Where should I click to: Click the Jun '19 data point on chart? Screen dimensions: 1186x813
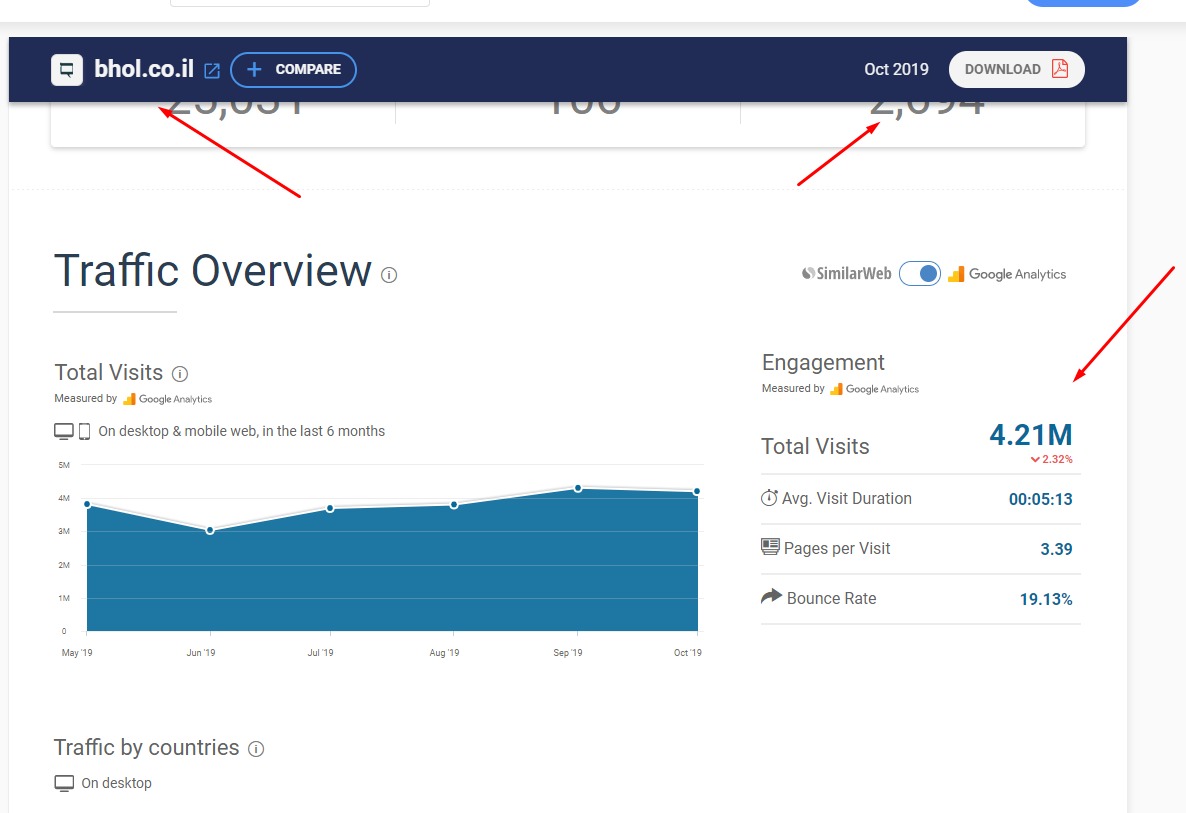pyautogui.click(x=210, y=530)
